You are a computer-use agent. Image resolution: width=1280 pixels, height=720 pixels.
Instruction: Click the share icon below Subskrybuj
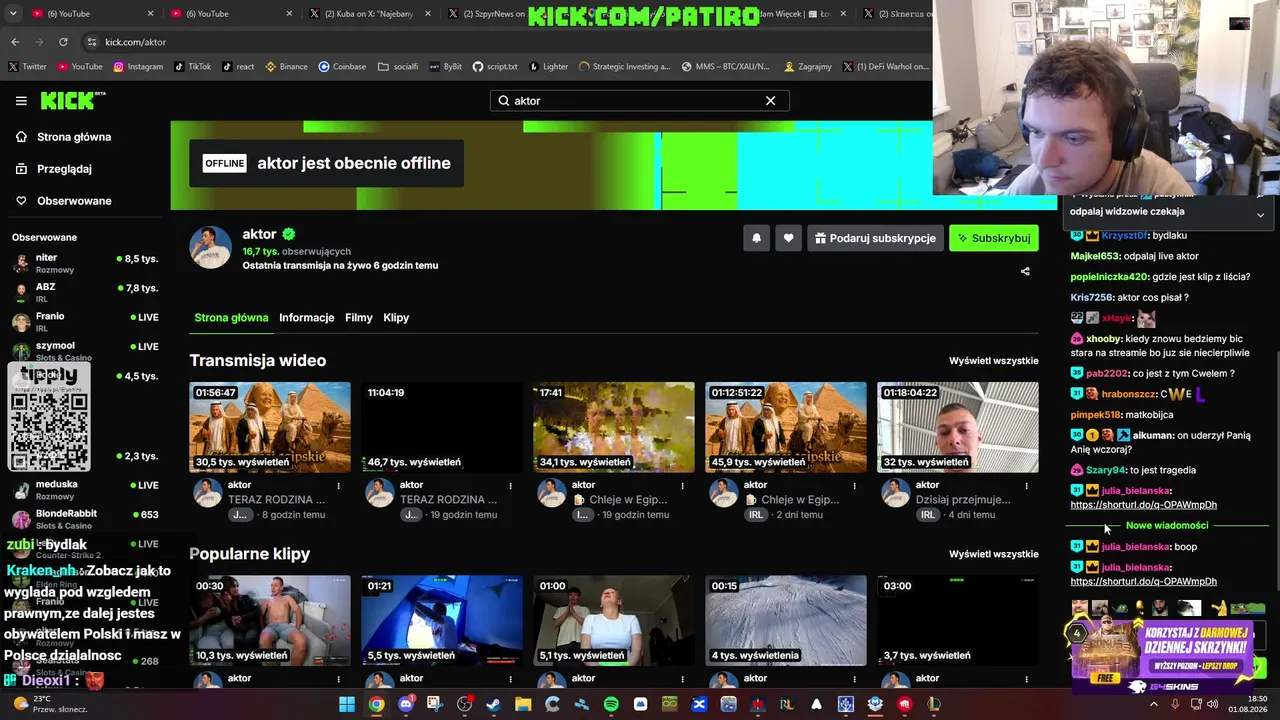click(x=1025, y=271)
